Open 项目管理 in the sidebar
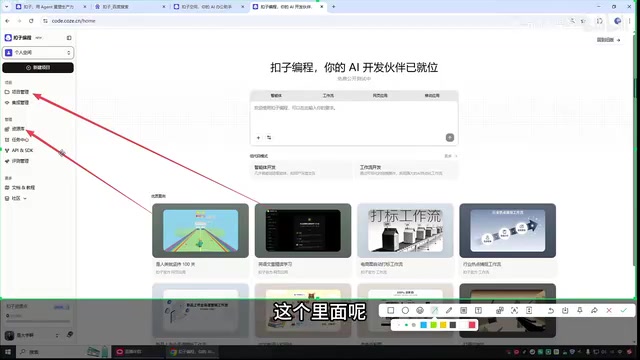The width and height of the screenshot is (640, 360). 17,92
